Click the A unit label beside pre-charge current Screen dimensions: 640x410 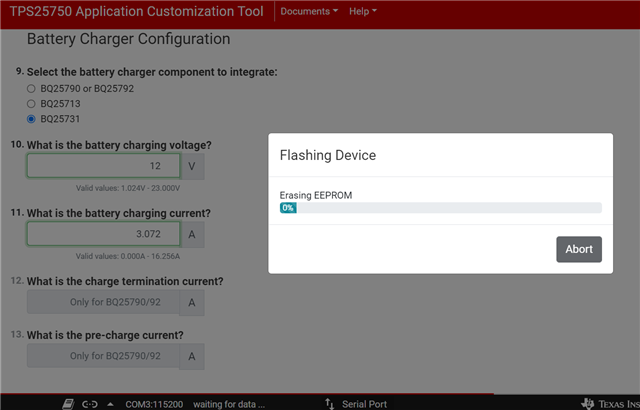pos(192,357)
